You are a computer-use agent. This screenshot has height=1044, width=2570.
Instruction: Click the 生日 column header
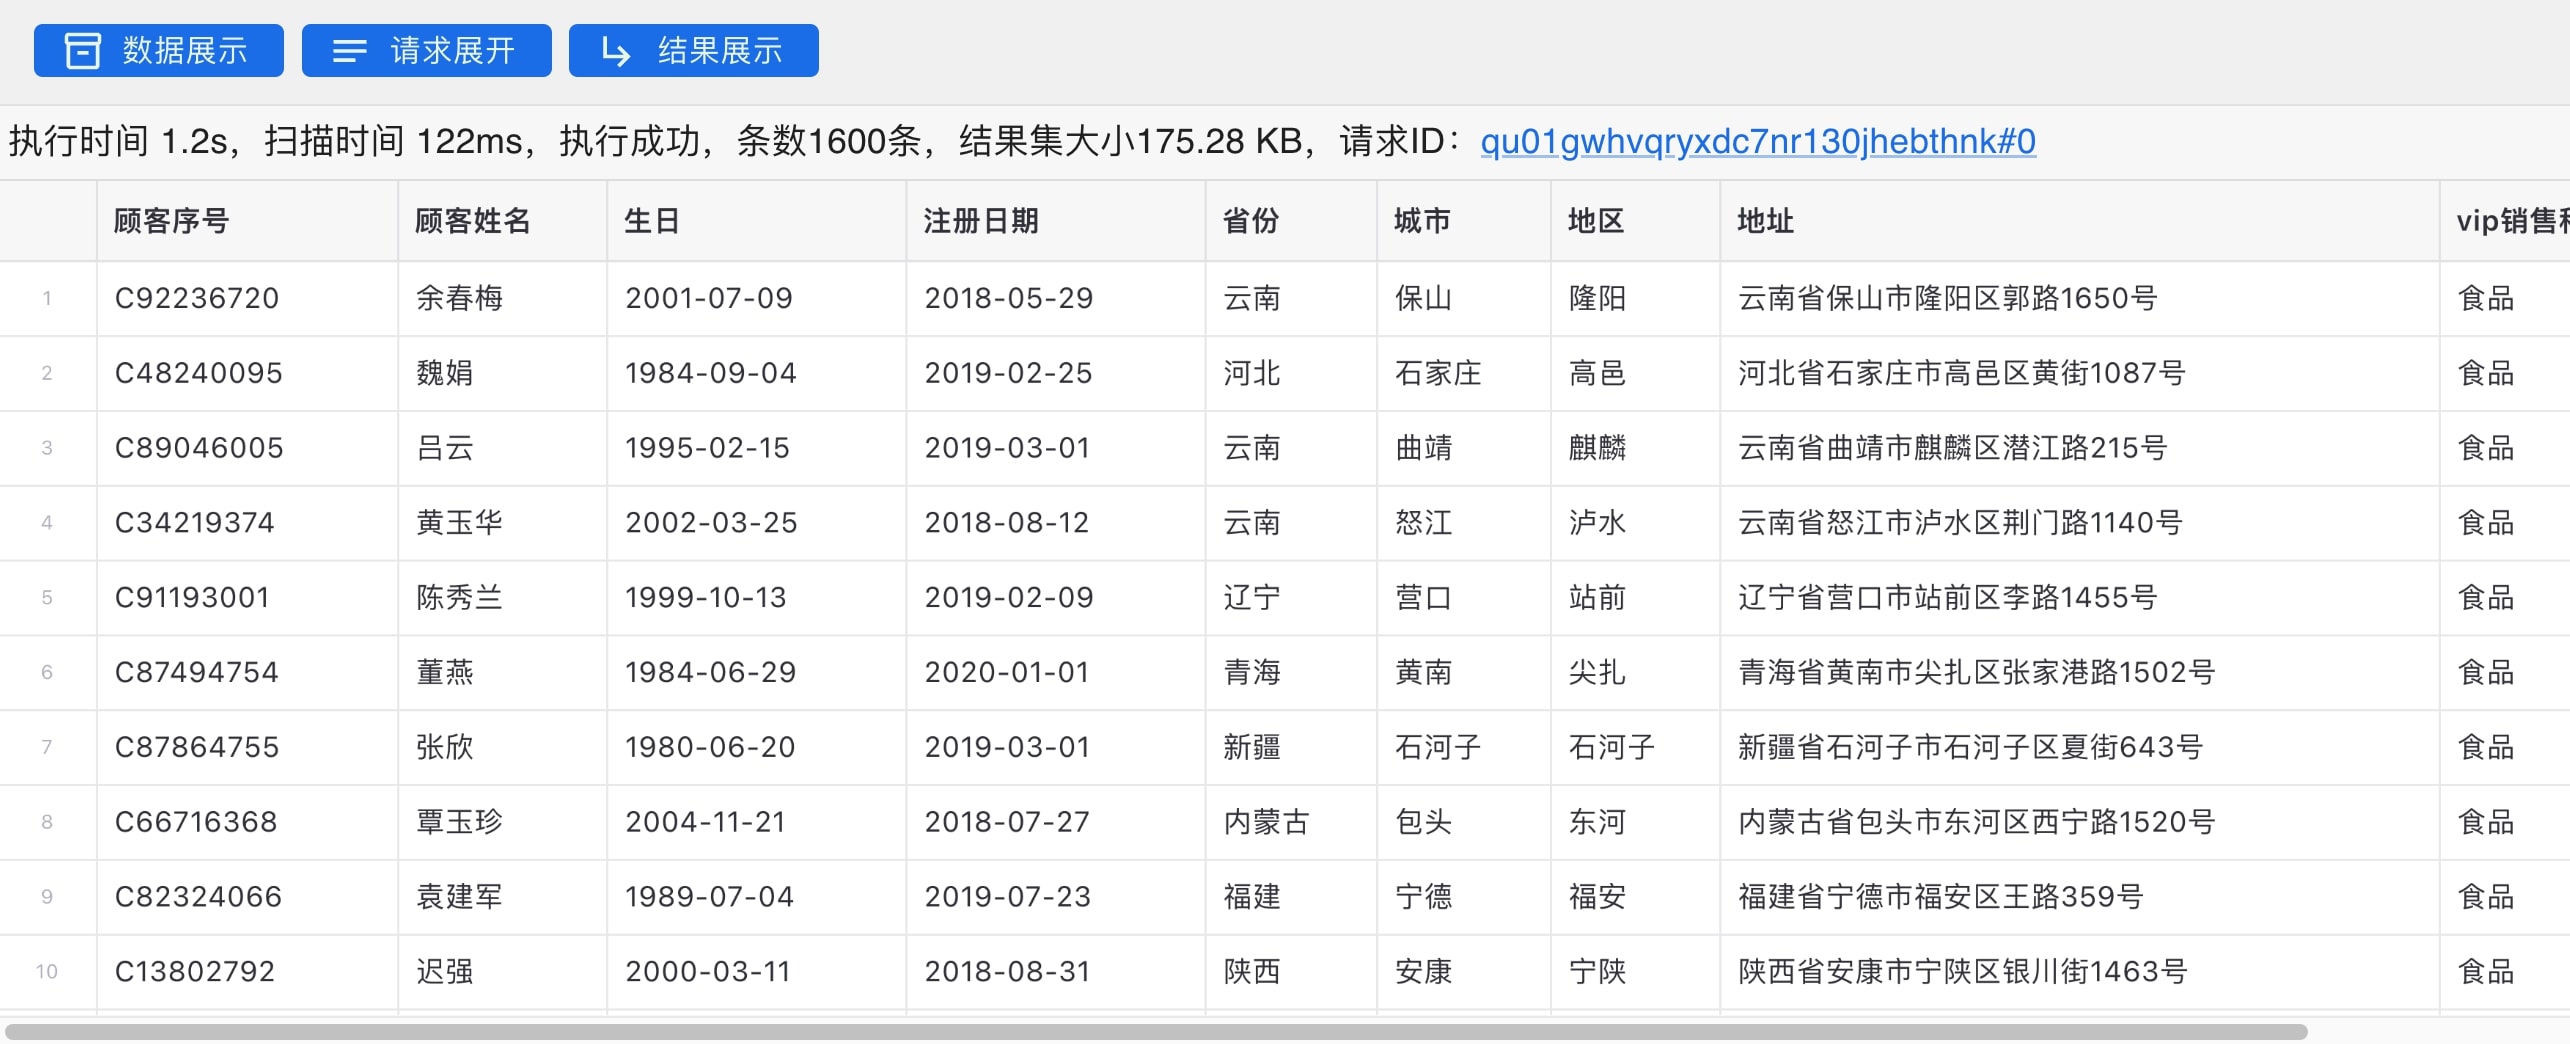point(649,221)
